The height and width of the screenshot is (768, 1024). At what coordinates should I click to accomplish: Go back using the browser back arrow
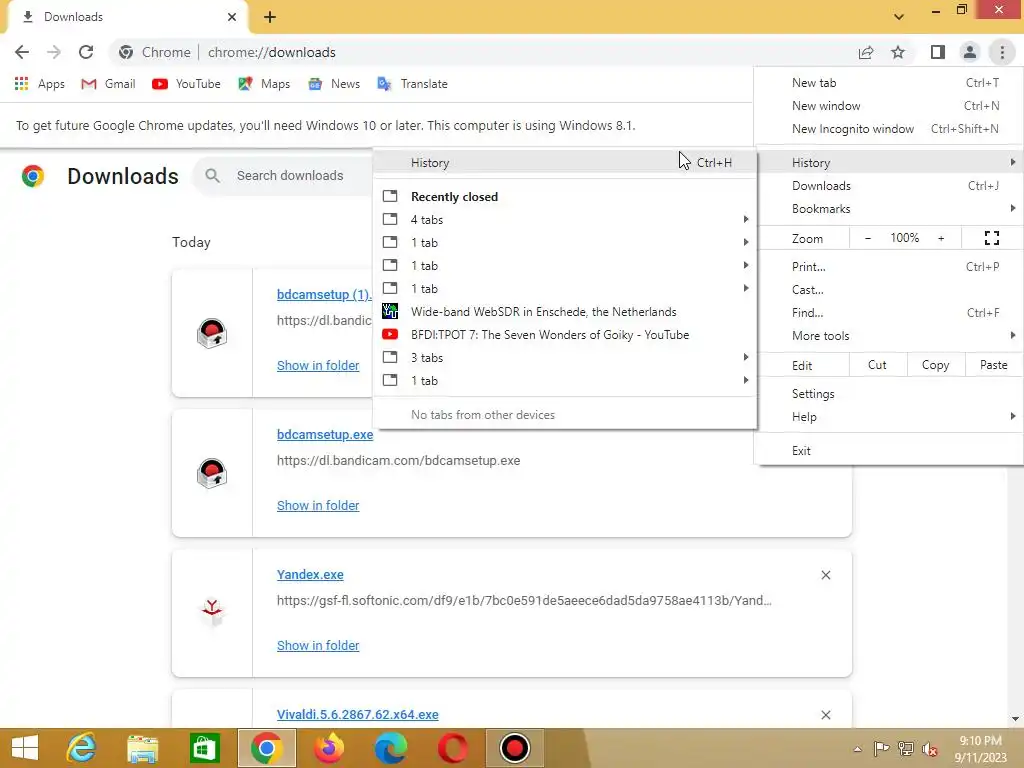pyautogui.click(x=22, y=52)
